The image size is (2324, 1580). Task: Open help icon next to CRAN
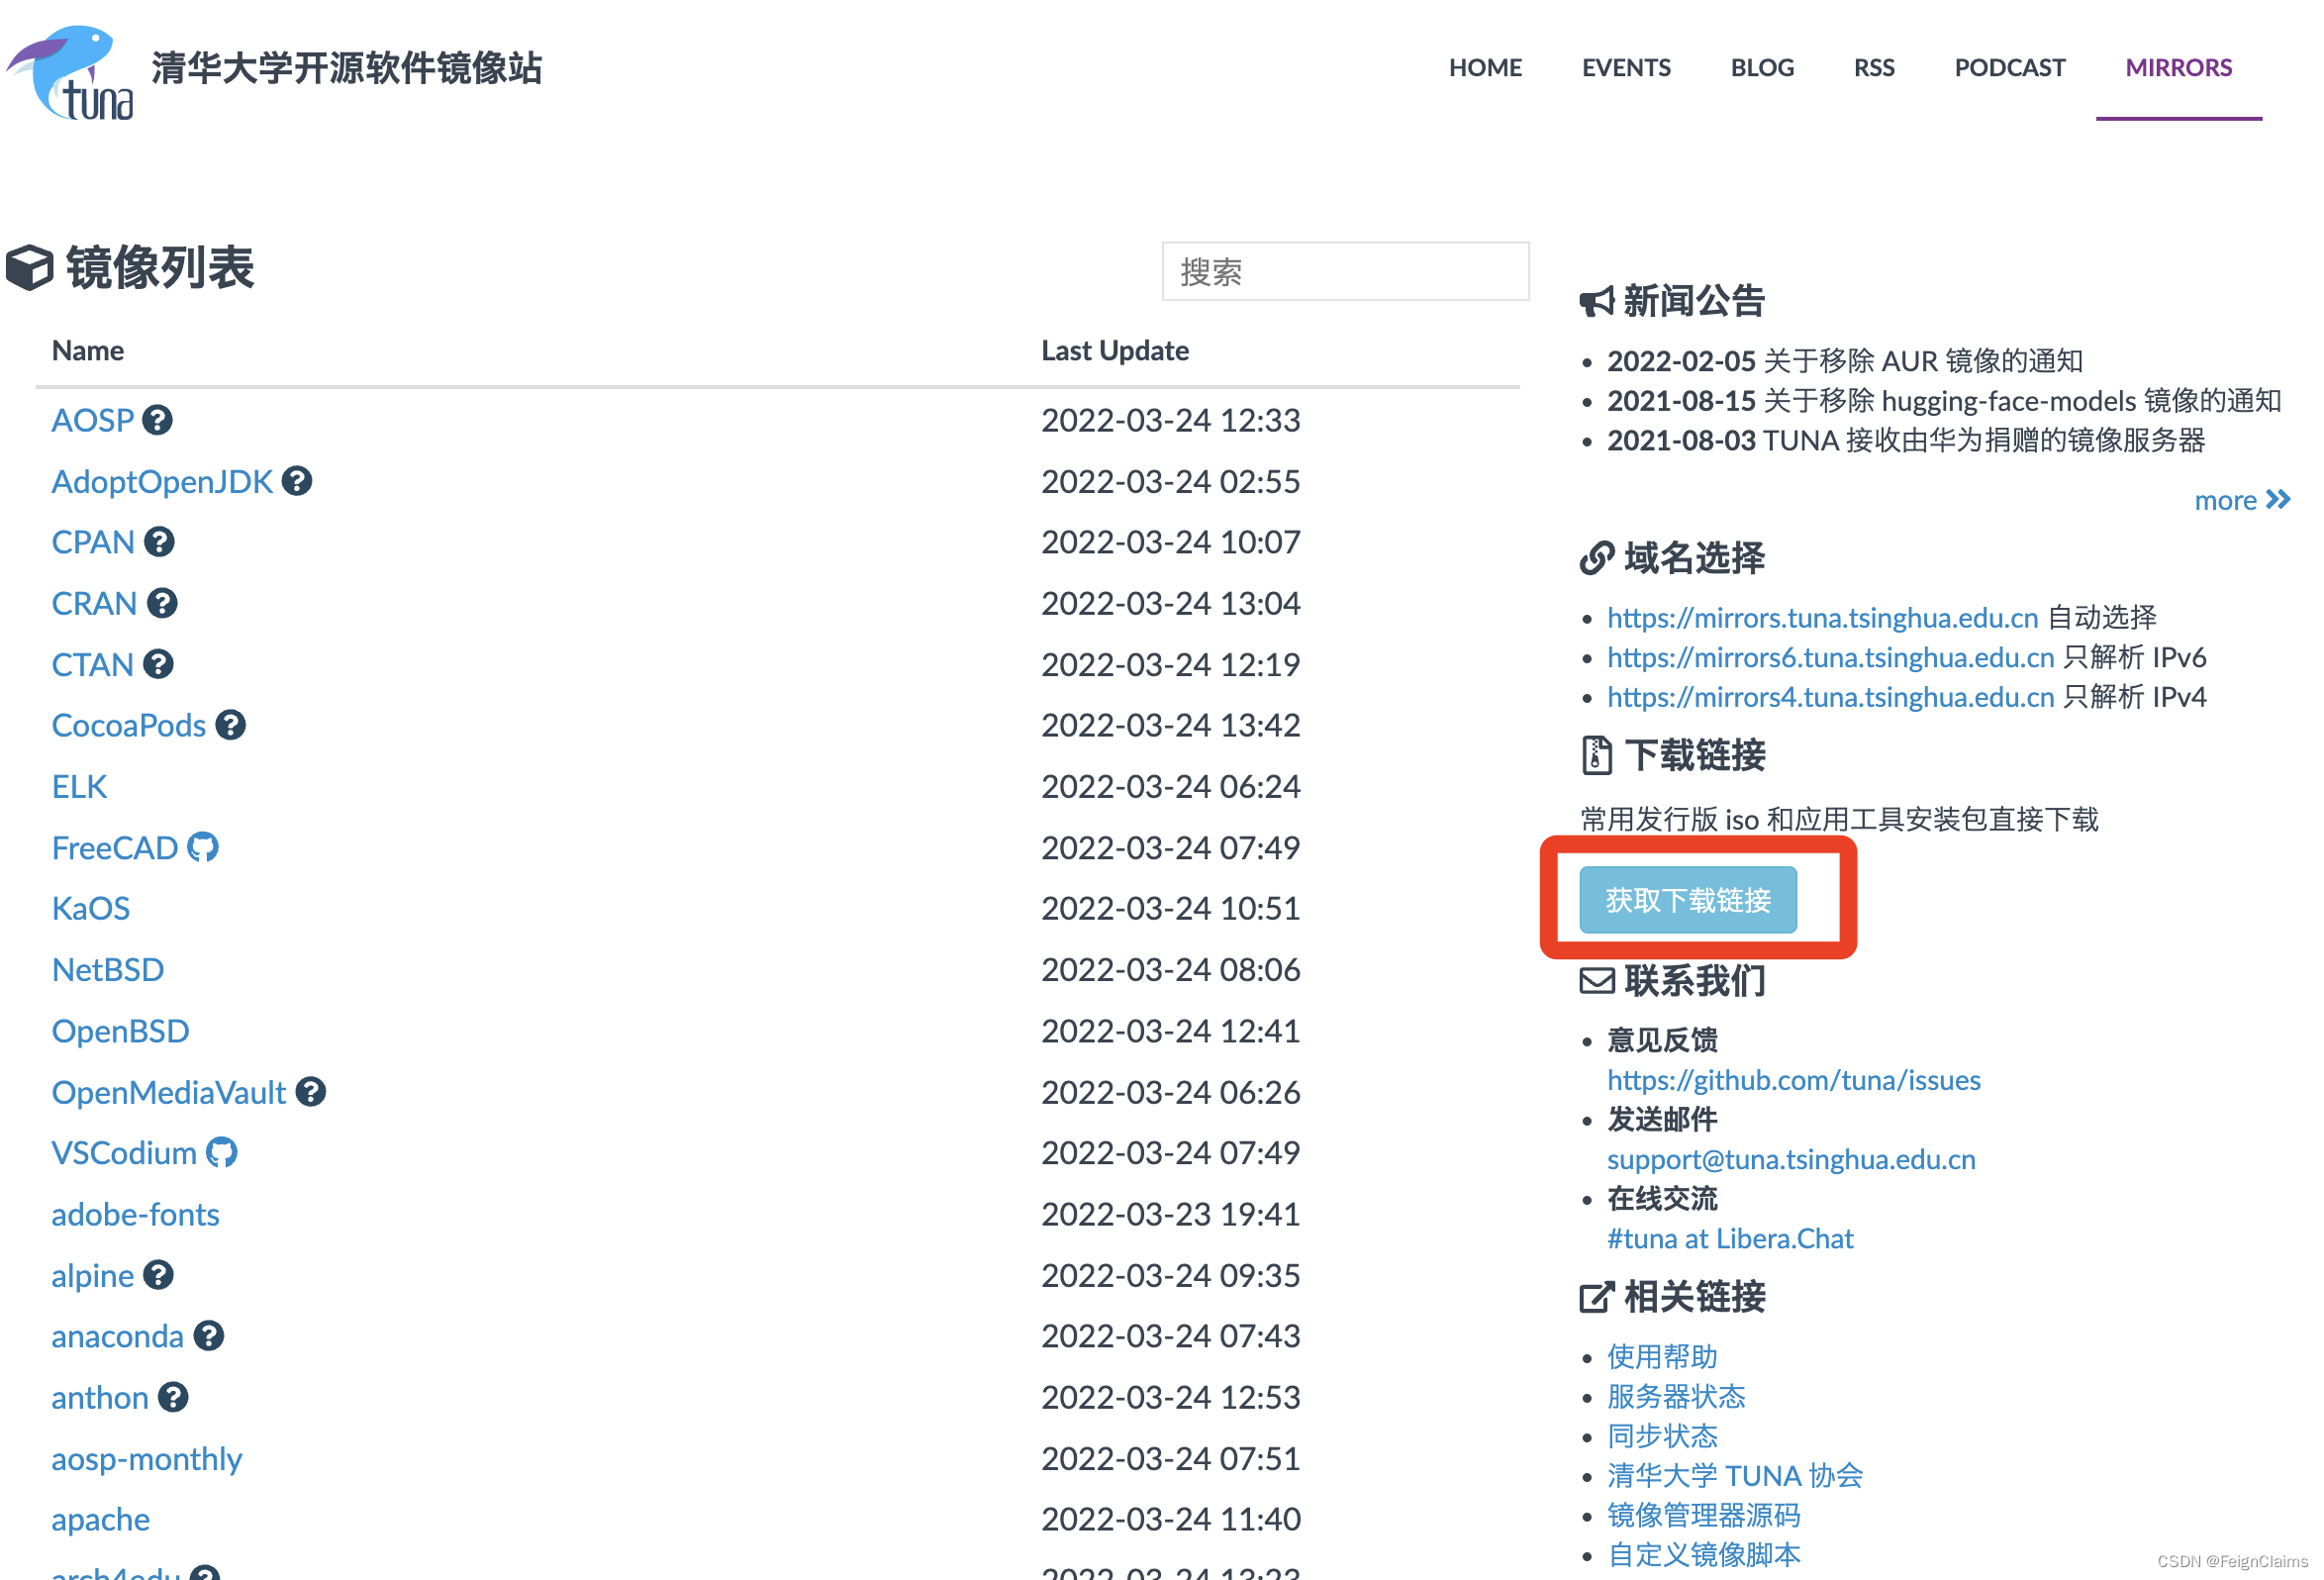point(162,603)
